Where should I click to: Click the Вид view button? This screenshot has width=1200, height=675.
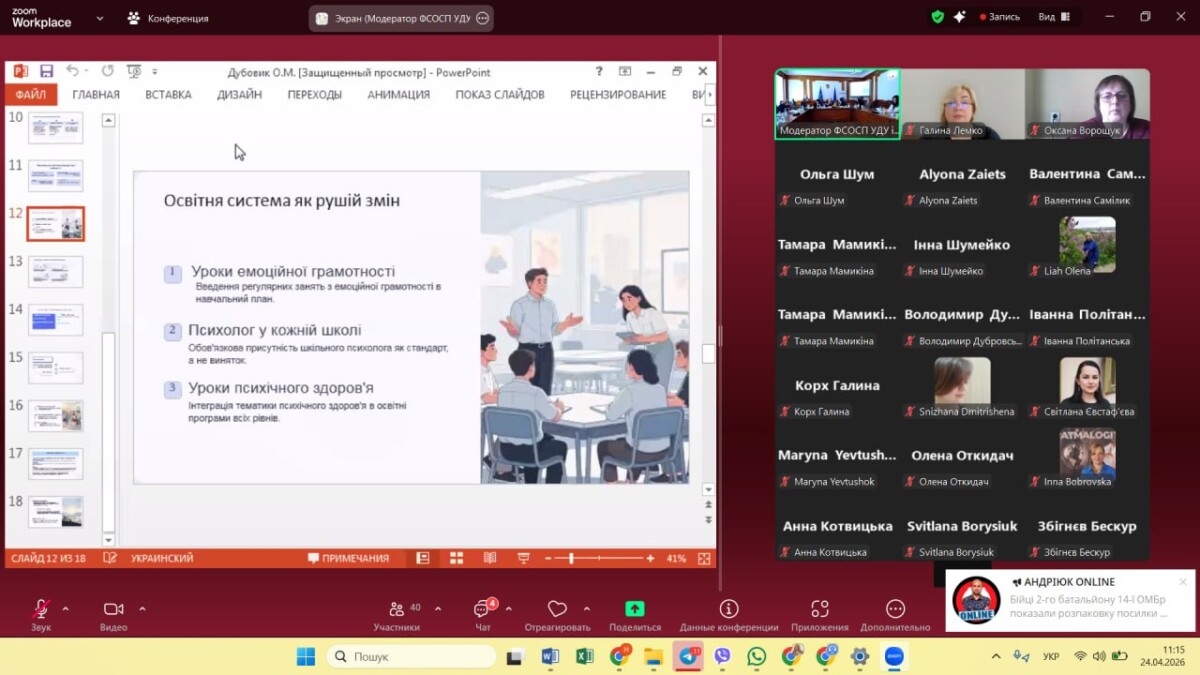click(1053, 17)
